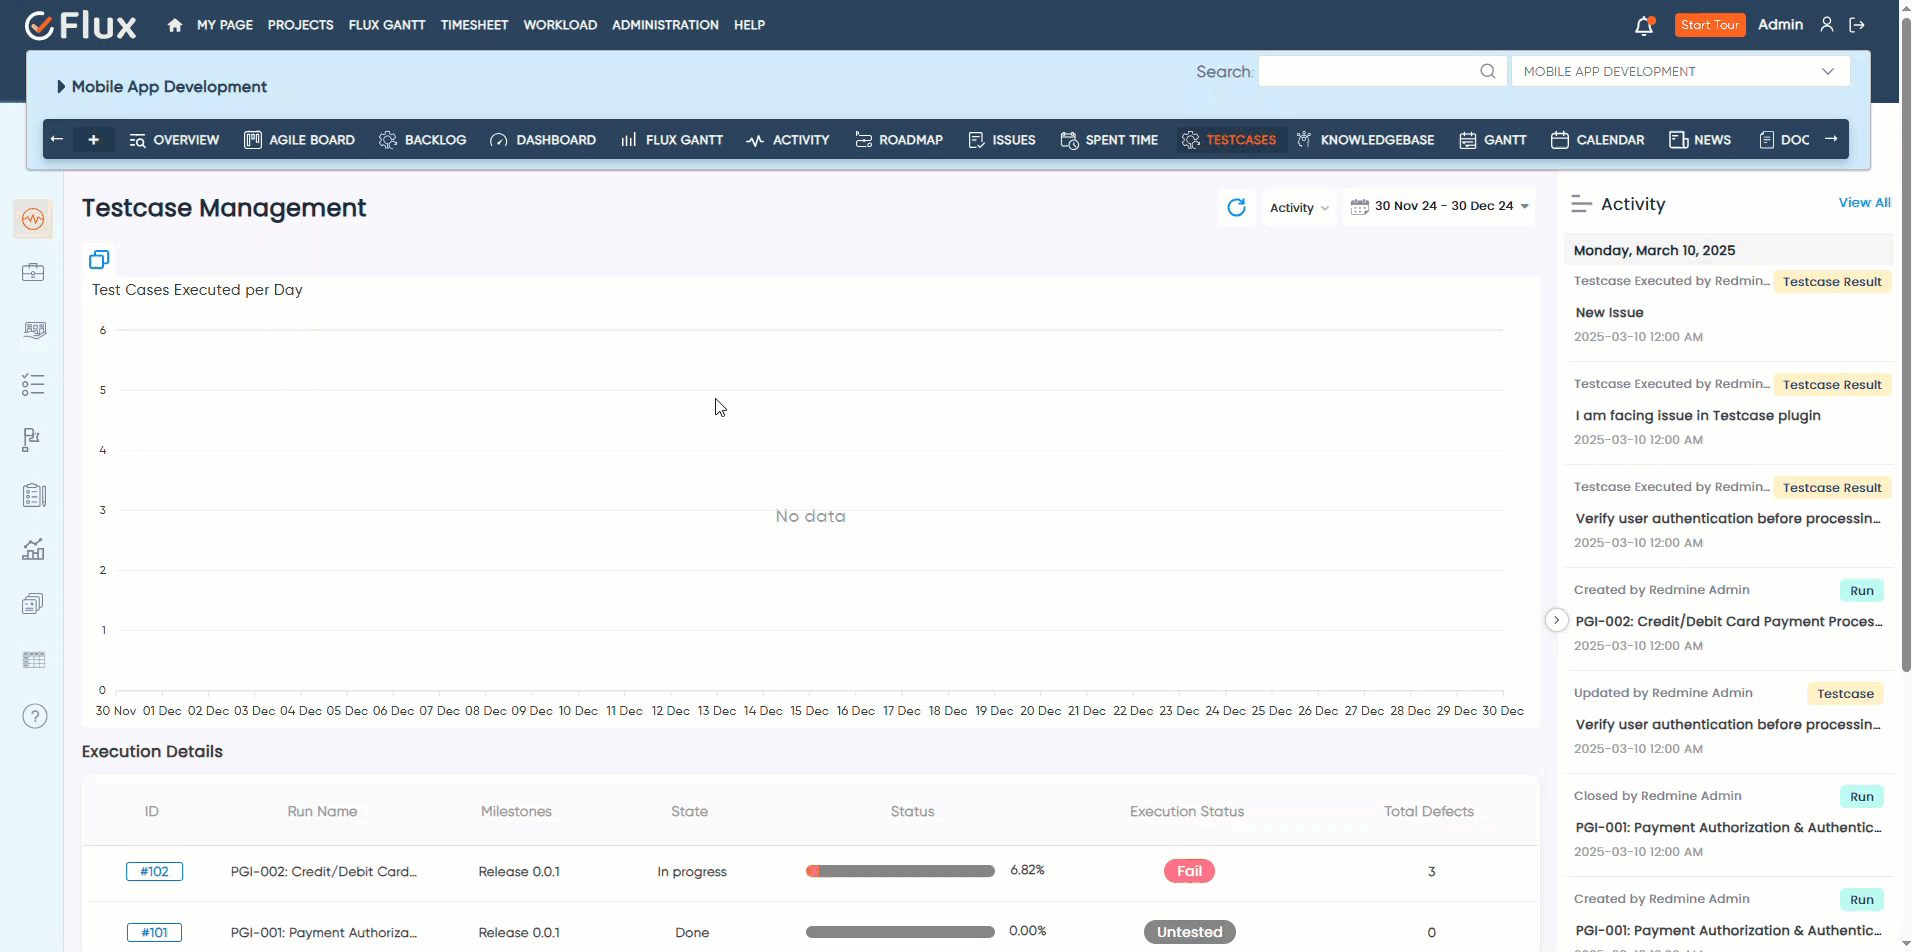
Task: Open the stacked copies sidebar icon
Action: 33,604
